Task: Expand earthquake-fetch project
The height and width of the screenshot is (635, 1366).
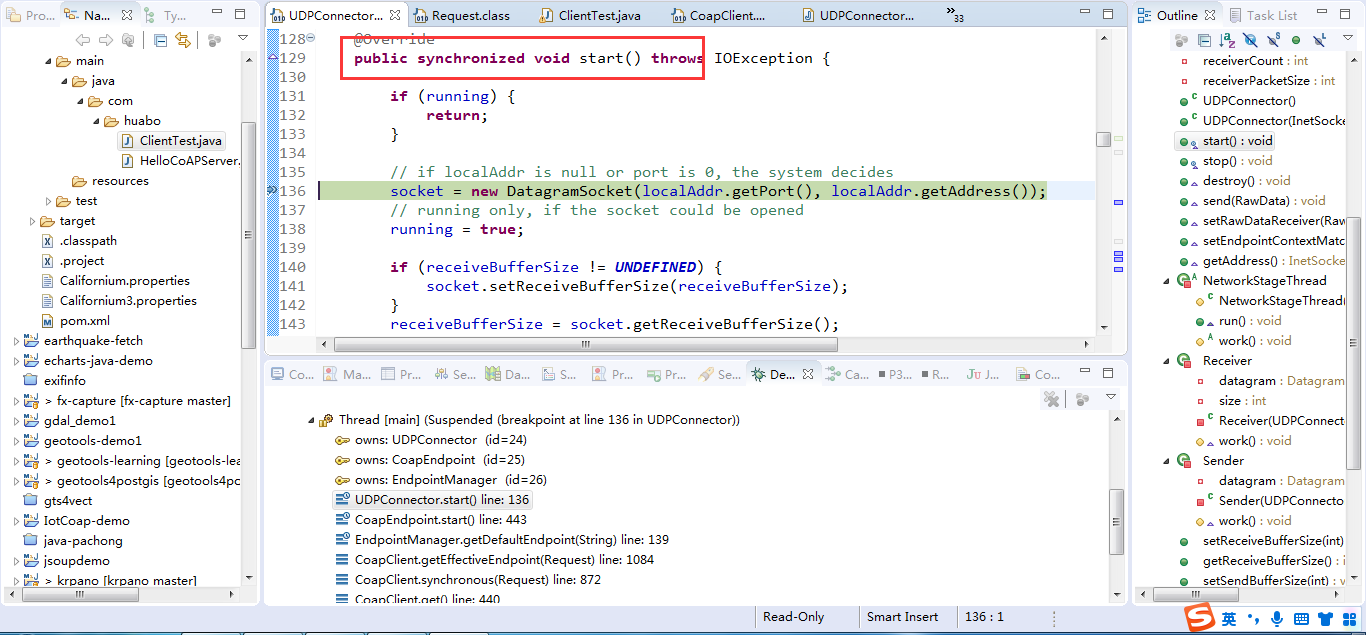Action: click(16, 341)
